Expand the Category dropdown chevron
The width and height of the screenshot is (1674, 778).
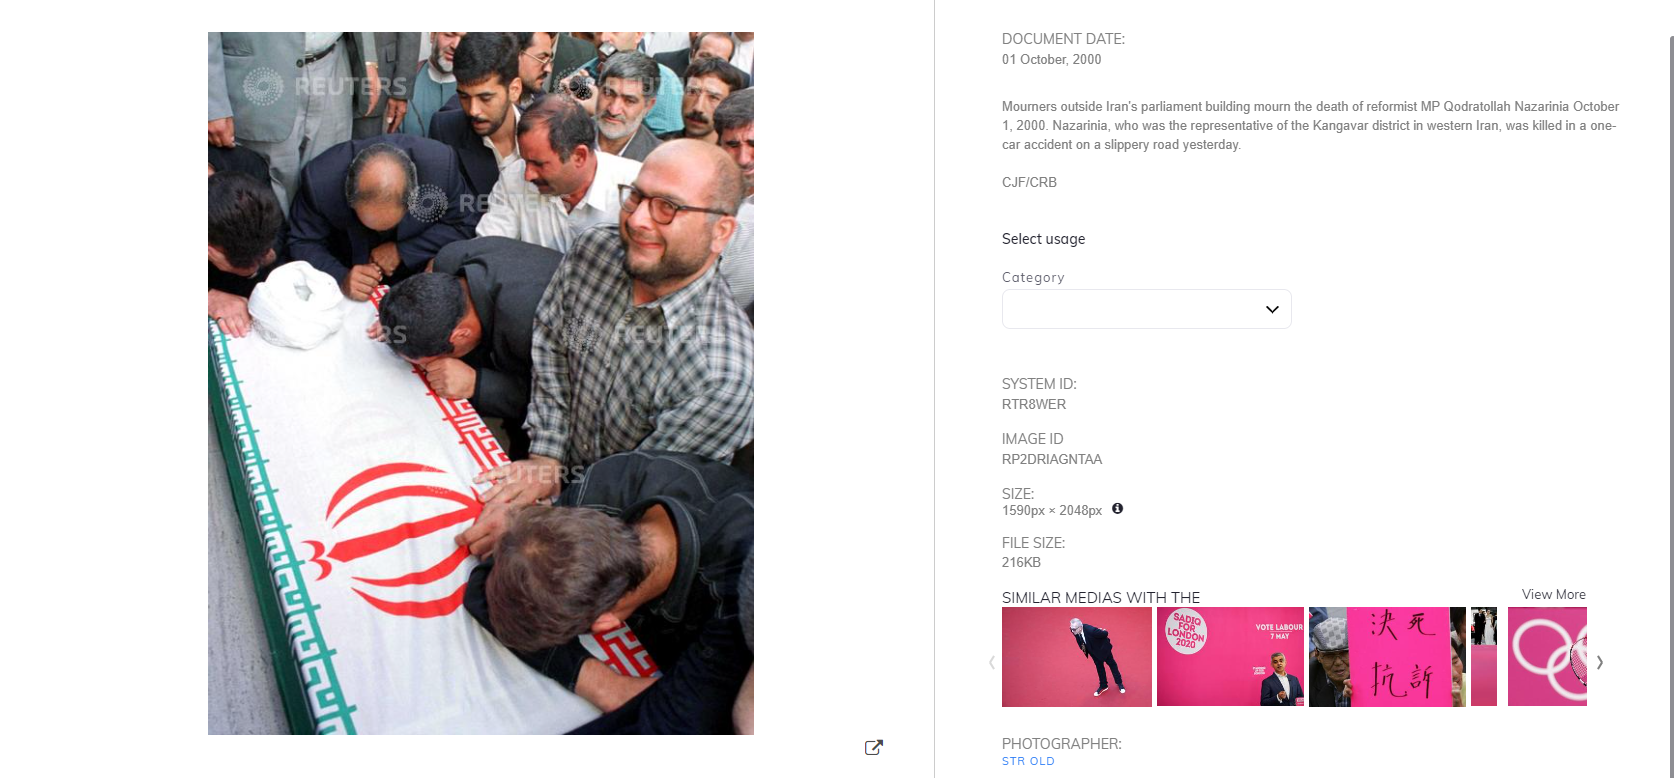(x=1272, y=309)
